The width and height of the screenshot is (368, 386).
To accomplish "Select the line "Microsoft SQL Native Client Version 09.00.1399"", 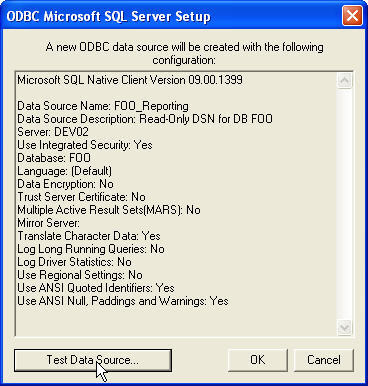I will point(130,80).
